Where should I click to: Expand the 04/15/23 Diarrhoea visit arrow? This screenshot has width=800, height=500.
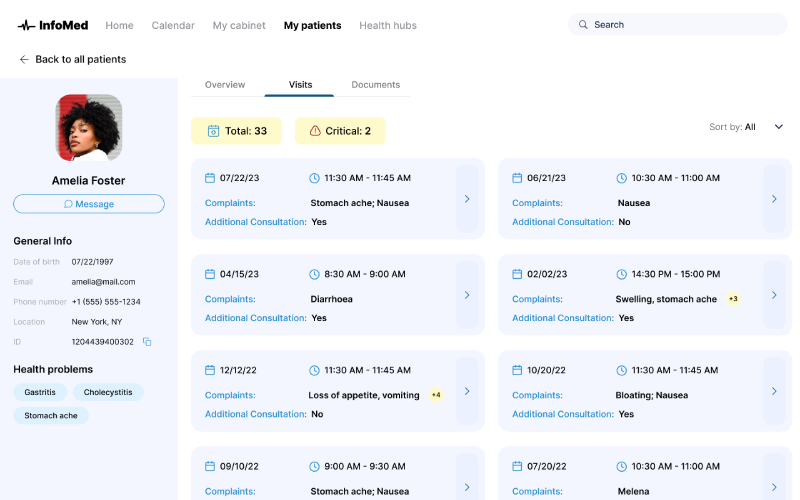pyautogui.click(x=467, y=295)
